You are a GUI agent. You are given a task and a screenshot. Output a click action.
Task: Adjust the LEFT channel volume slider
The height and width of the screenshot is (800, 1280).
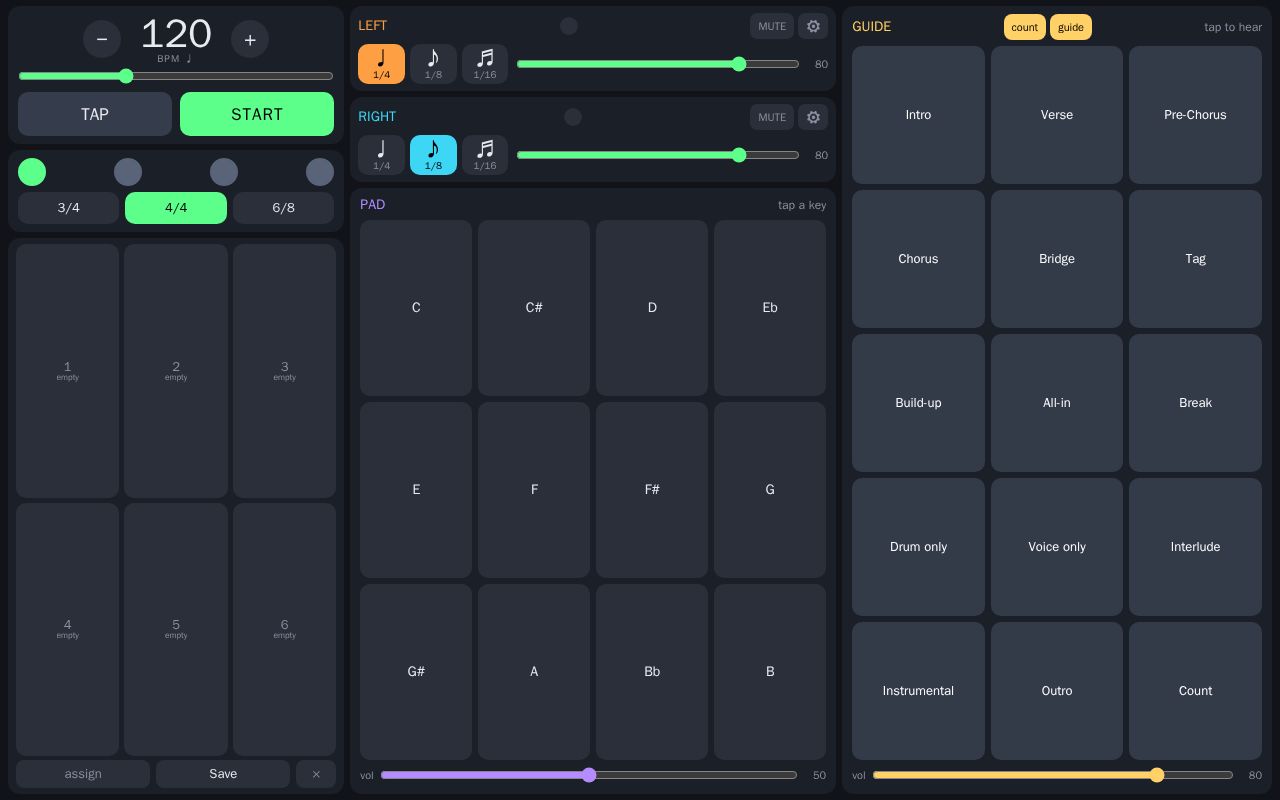(658, 64)
